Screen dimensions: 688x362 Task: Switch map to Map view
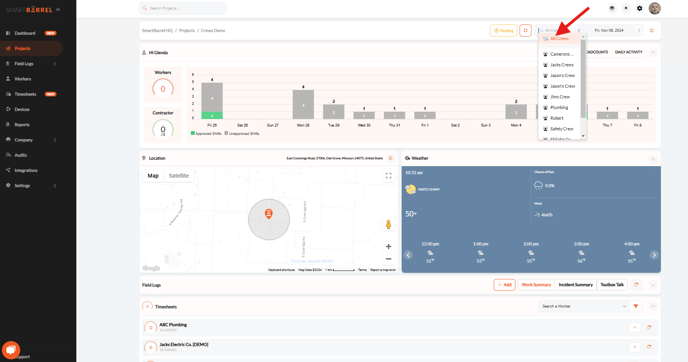coord(153,176)
